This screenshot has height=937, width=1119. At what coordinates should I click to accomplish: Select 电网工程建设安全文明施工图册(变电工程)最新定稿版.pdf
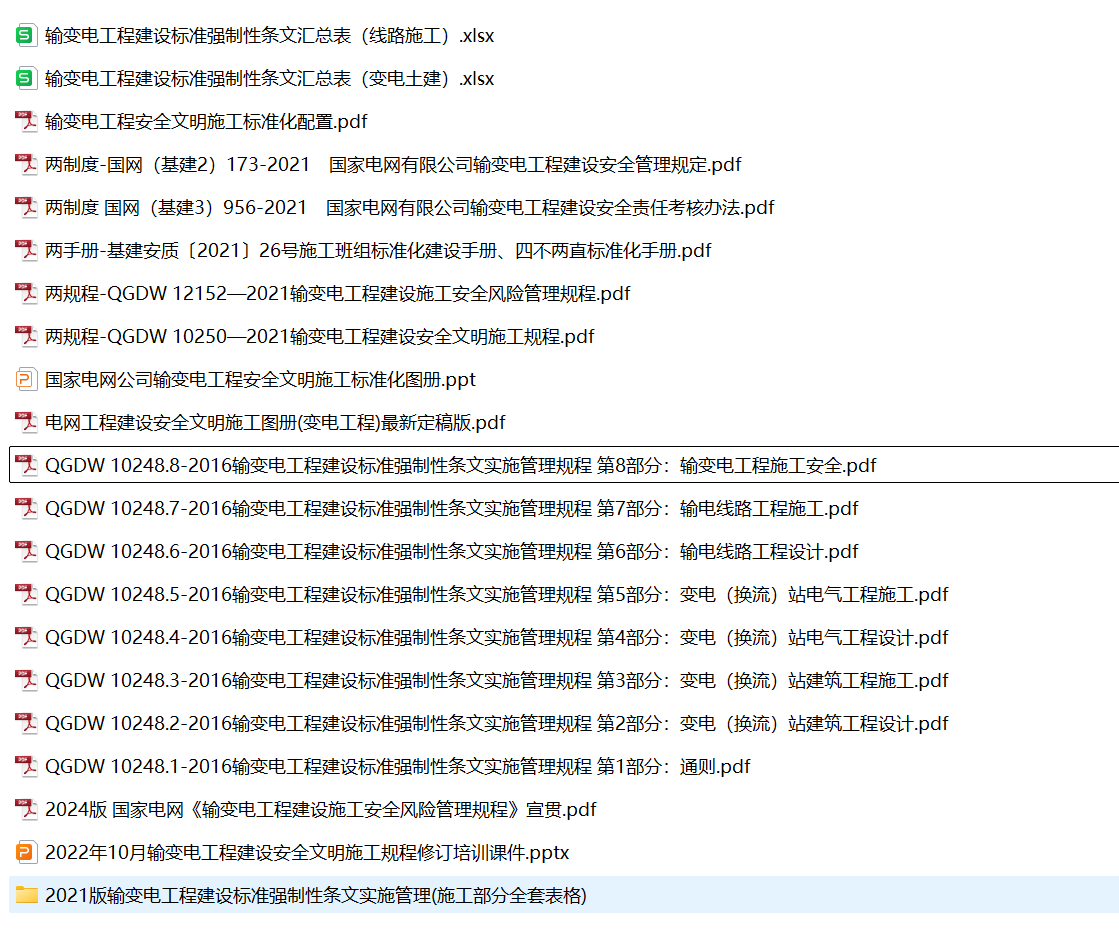point(275,422)
